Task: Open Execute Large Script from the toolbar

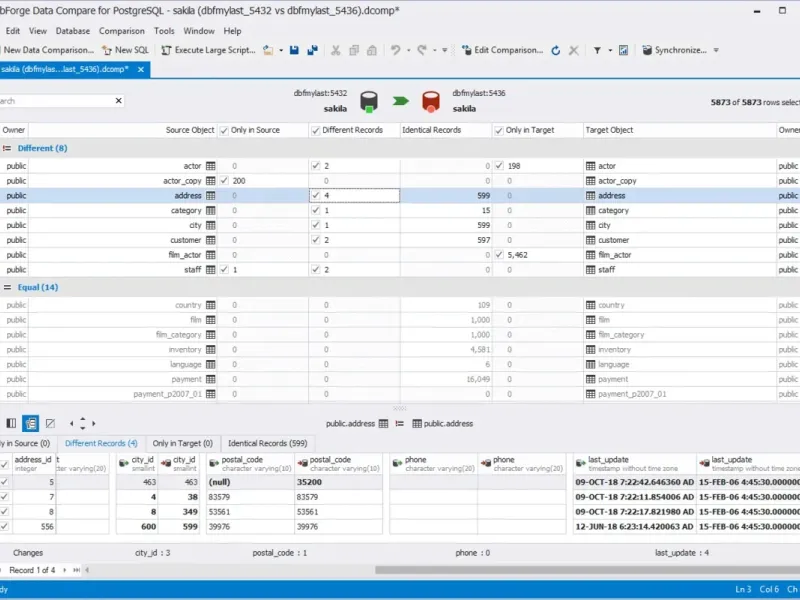Action: [x=208, y=49]
